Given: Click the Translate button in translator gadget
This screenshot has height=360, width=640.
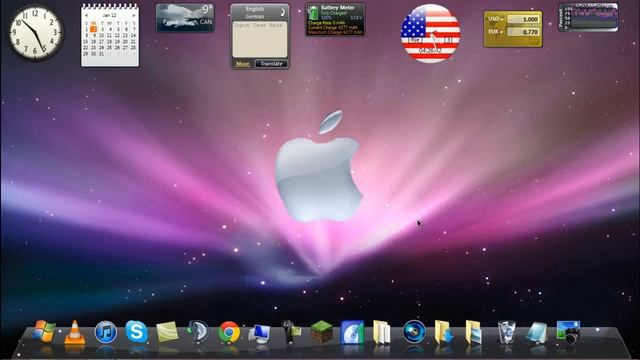Looking at the screenshot, I should pos(271,64).
